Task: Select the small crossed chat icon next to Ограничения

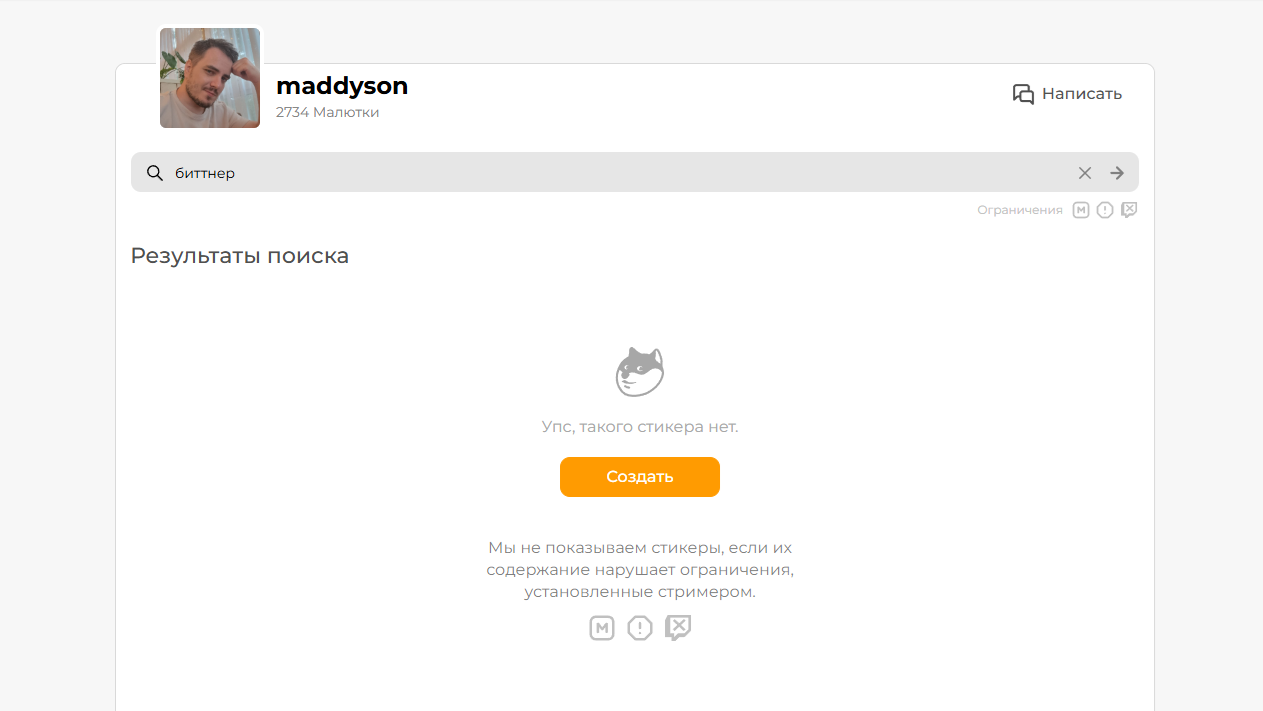Action: [x=1129, y=210]
